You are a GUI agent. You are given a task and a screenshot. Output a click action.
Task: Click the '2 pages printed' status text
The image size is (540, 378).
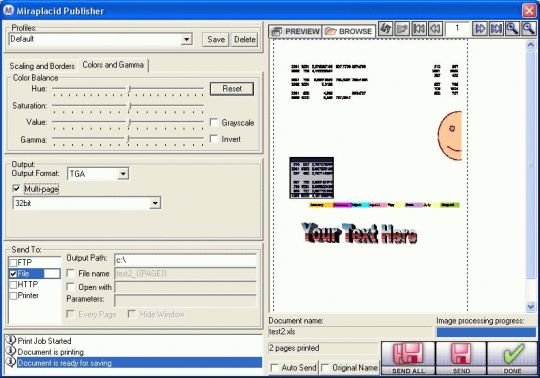pyautogui.click(x=294, y=348)
